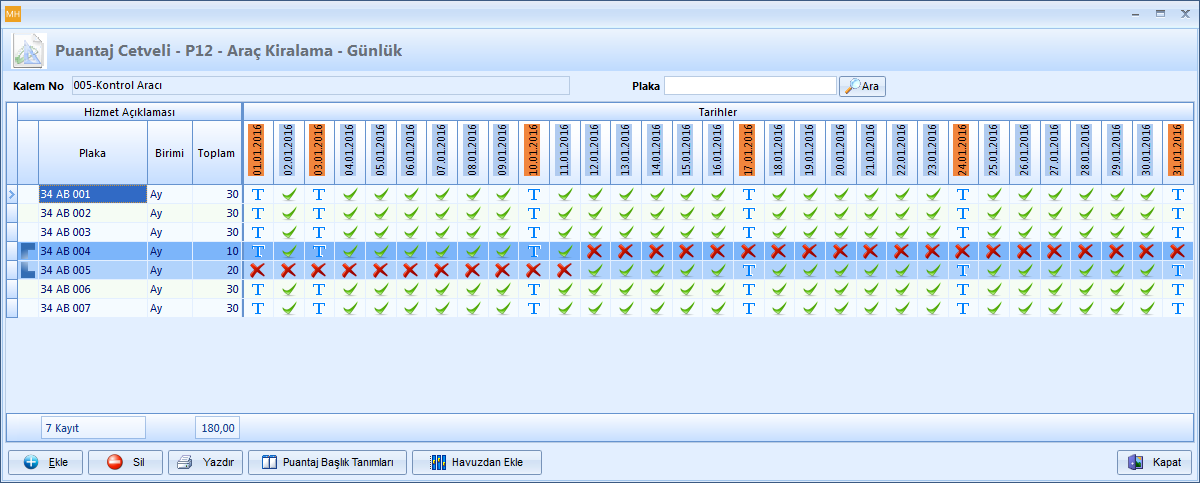Toggle 34 AB 001 mark on 02.01.2016
Screen dimensions: 1200x483
[288, 194]
